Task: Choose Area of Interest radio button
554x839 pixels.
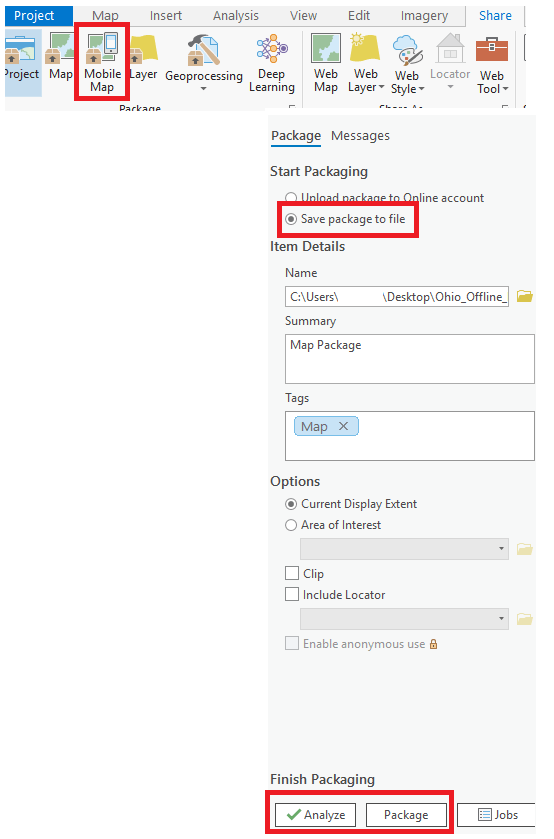Action: 291,525
